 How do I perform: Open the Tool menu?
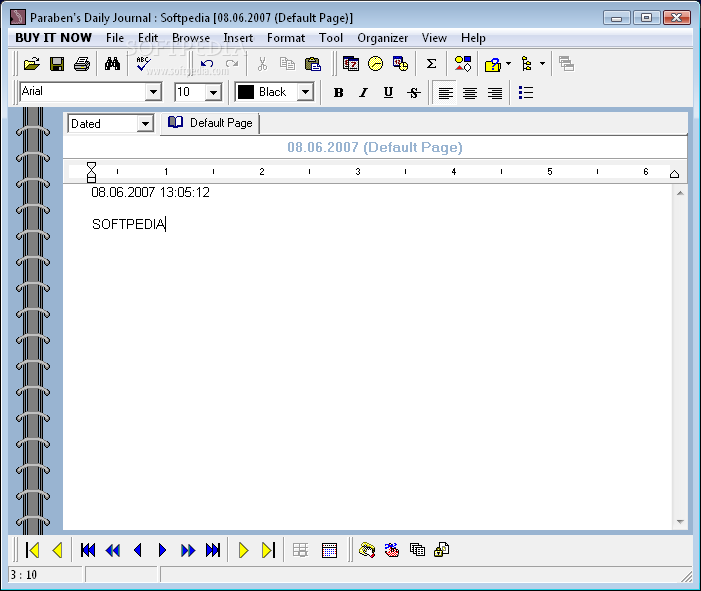click(x=331, y=38)
